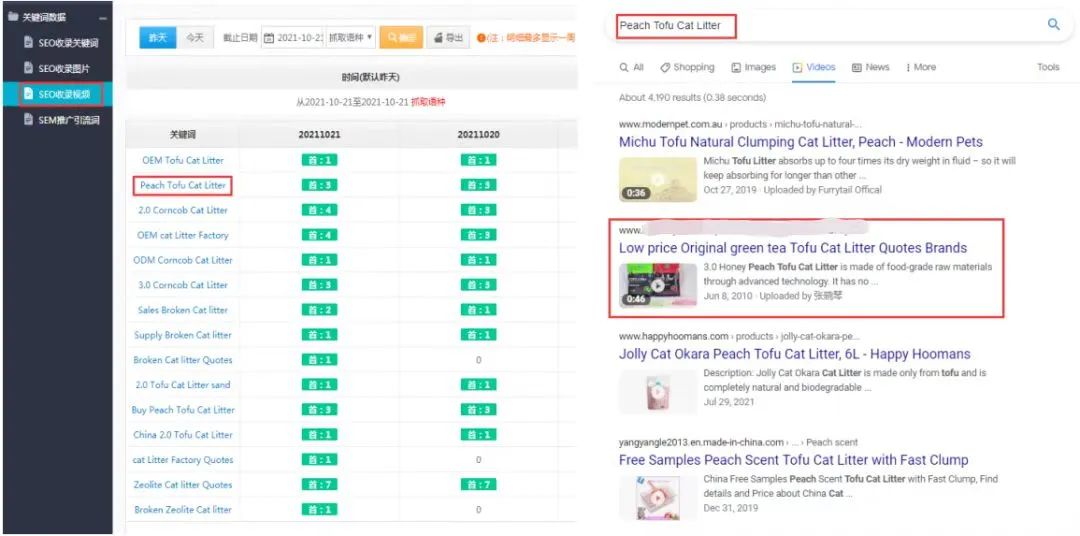Expand the More search options menu
The height and width of the screenshot is (536, 1080).
pos(920,67)
